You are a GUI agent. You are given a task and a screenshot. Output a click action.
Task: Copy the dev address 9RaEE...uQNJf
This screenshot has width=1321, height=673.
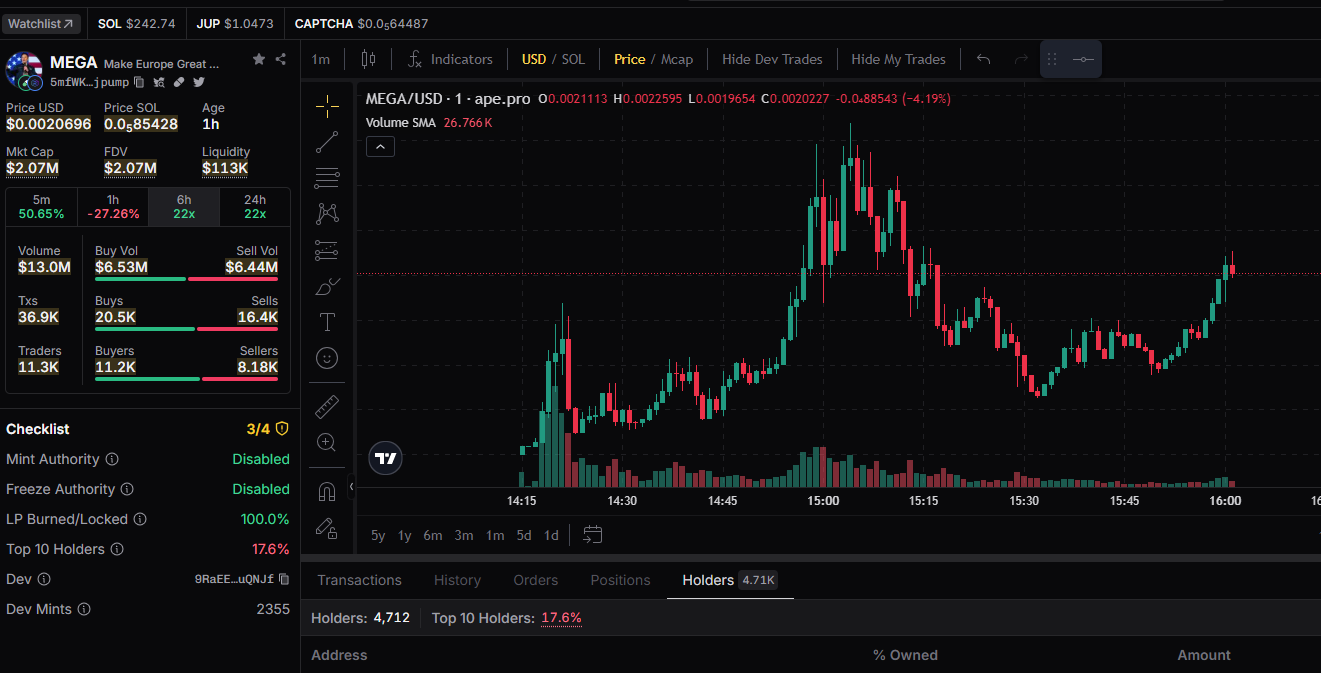click(284, 579)
